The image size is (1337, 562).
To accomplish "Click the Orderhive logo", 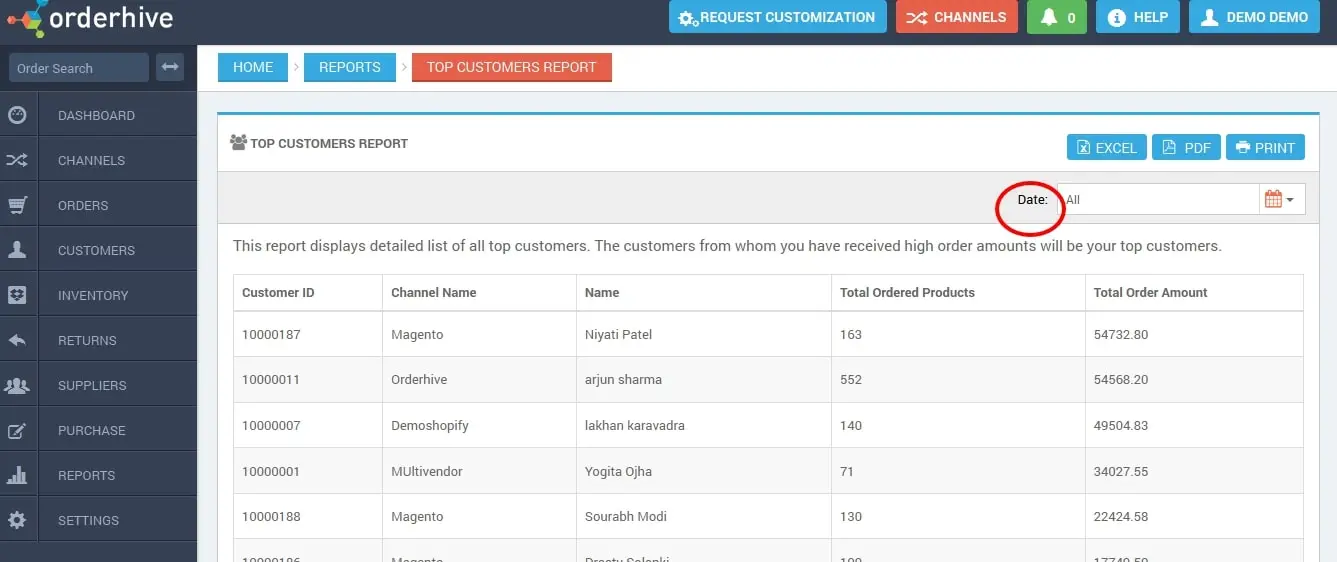I will pos(90,18).
